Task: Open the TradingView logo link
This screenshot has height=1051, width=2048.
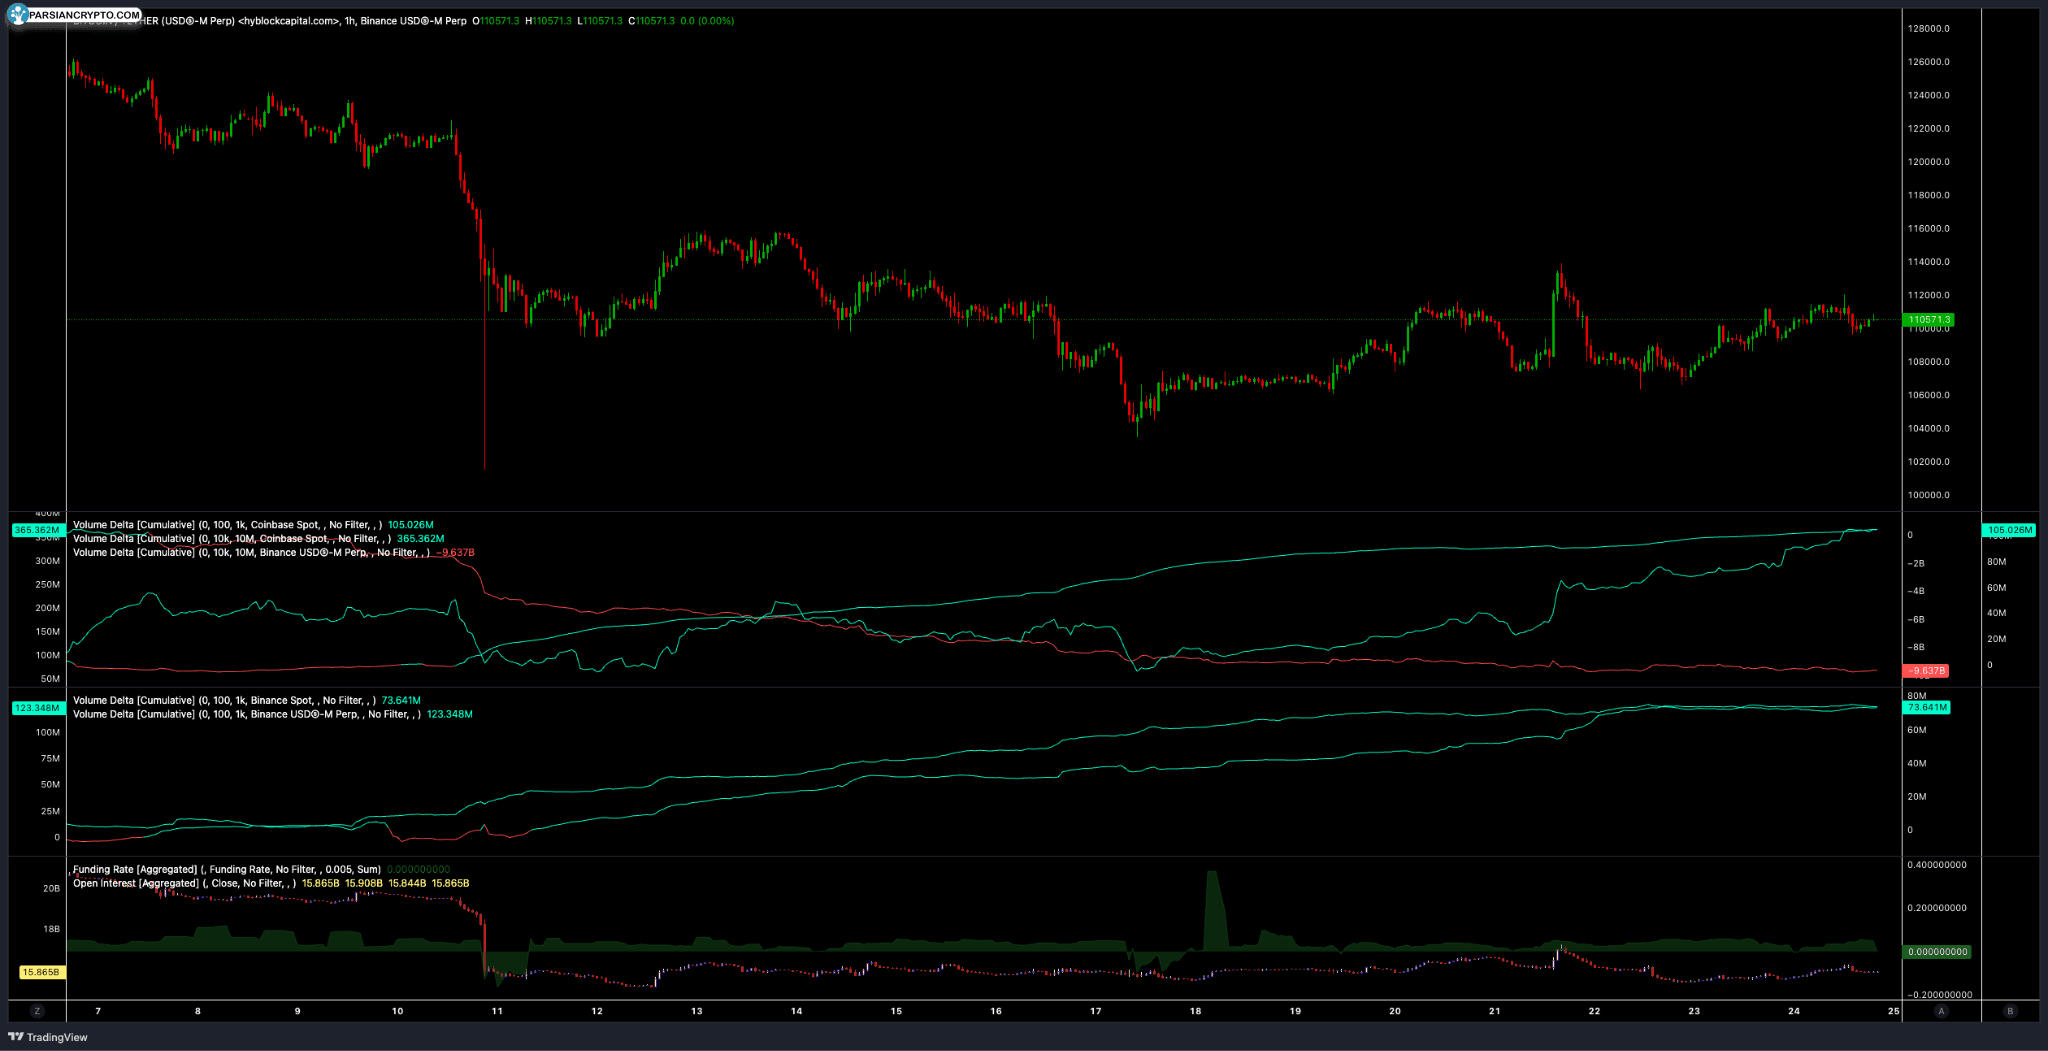Action: click(x=48, y=1037)
